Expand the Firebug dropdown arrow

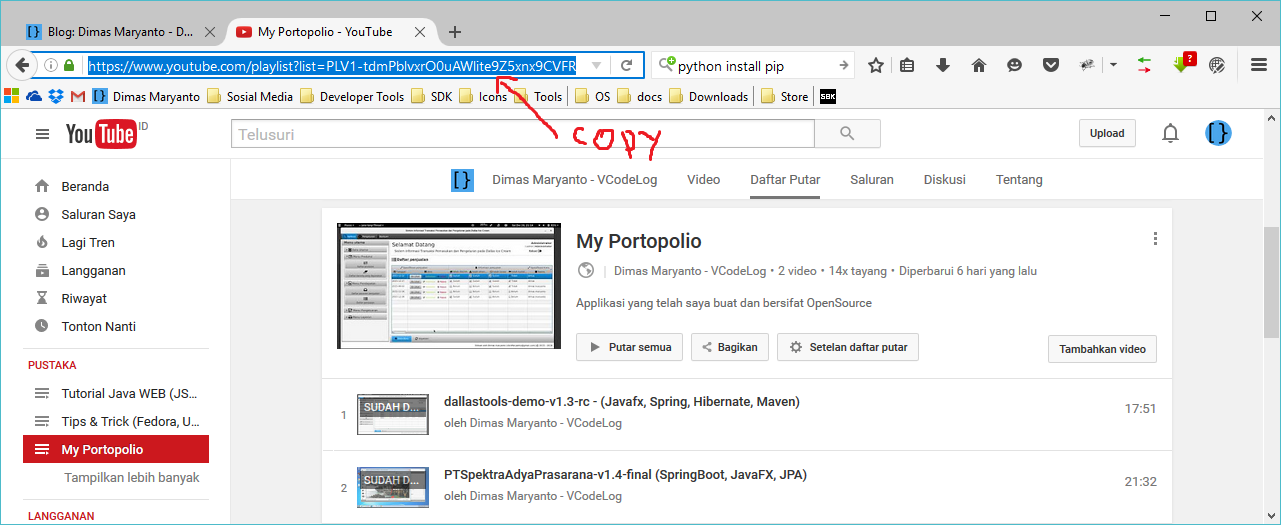pyautogui.click(x=1113, y=65)
